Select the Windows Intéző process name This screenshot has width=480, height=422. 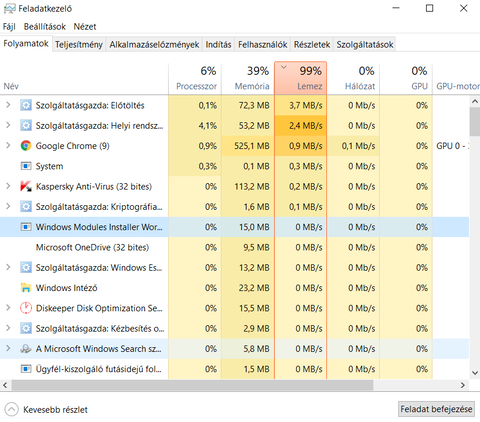coord(66,288)
